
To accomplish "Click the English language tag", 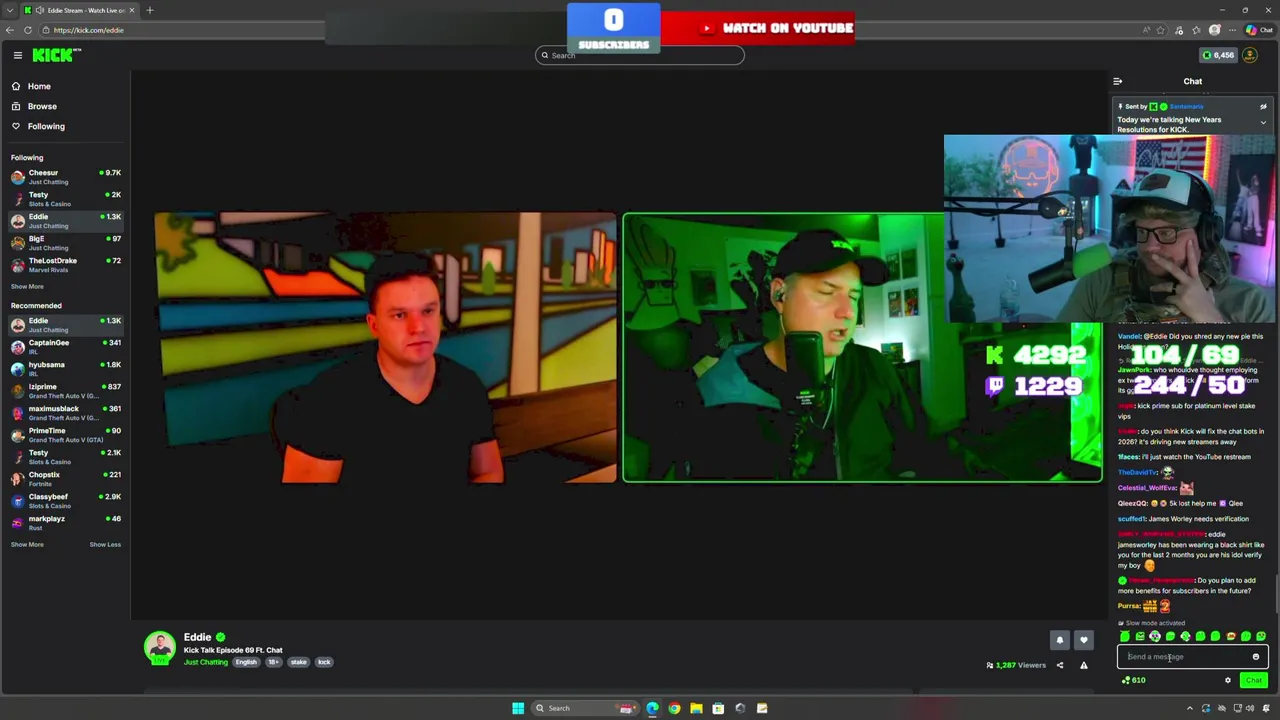I will coord(246,662).
